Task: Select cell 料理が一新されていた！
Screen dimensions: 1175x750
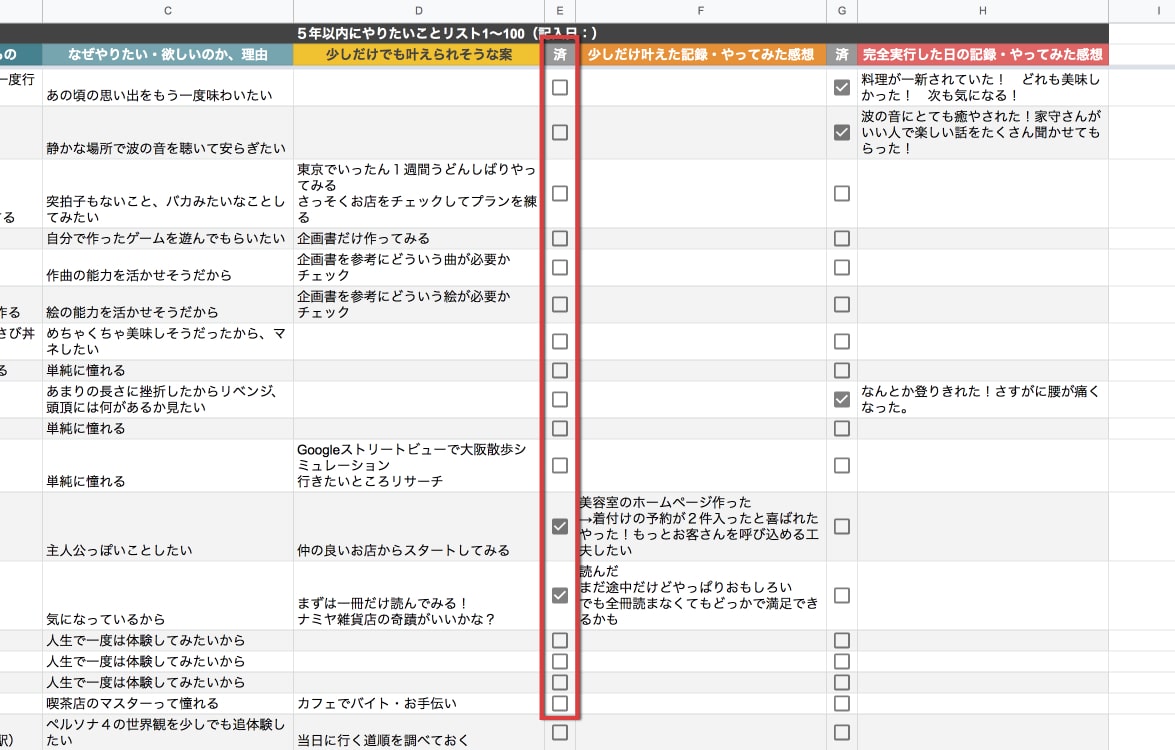Action: point(982,87)
